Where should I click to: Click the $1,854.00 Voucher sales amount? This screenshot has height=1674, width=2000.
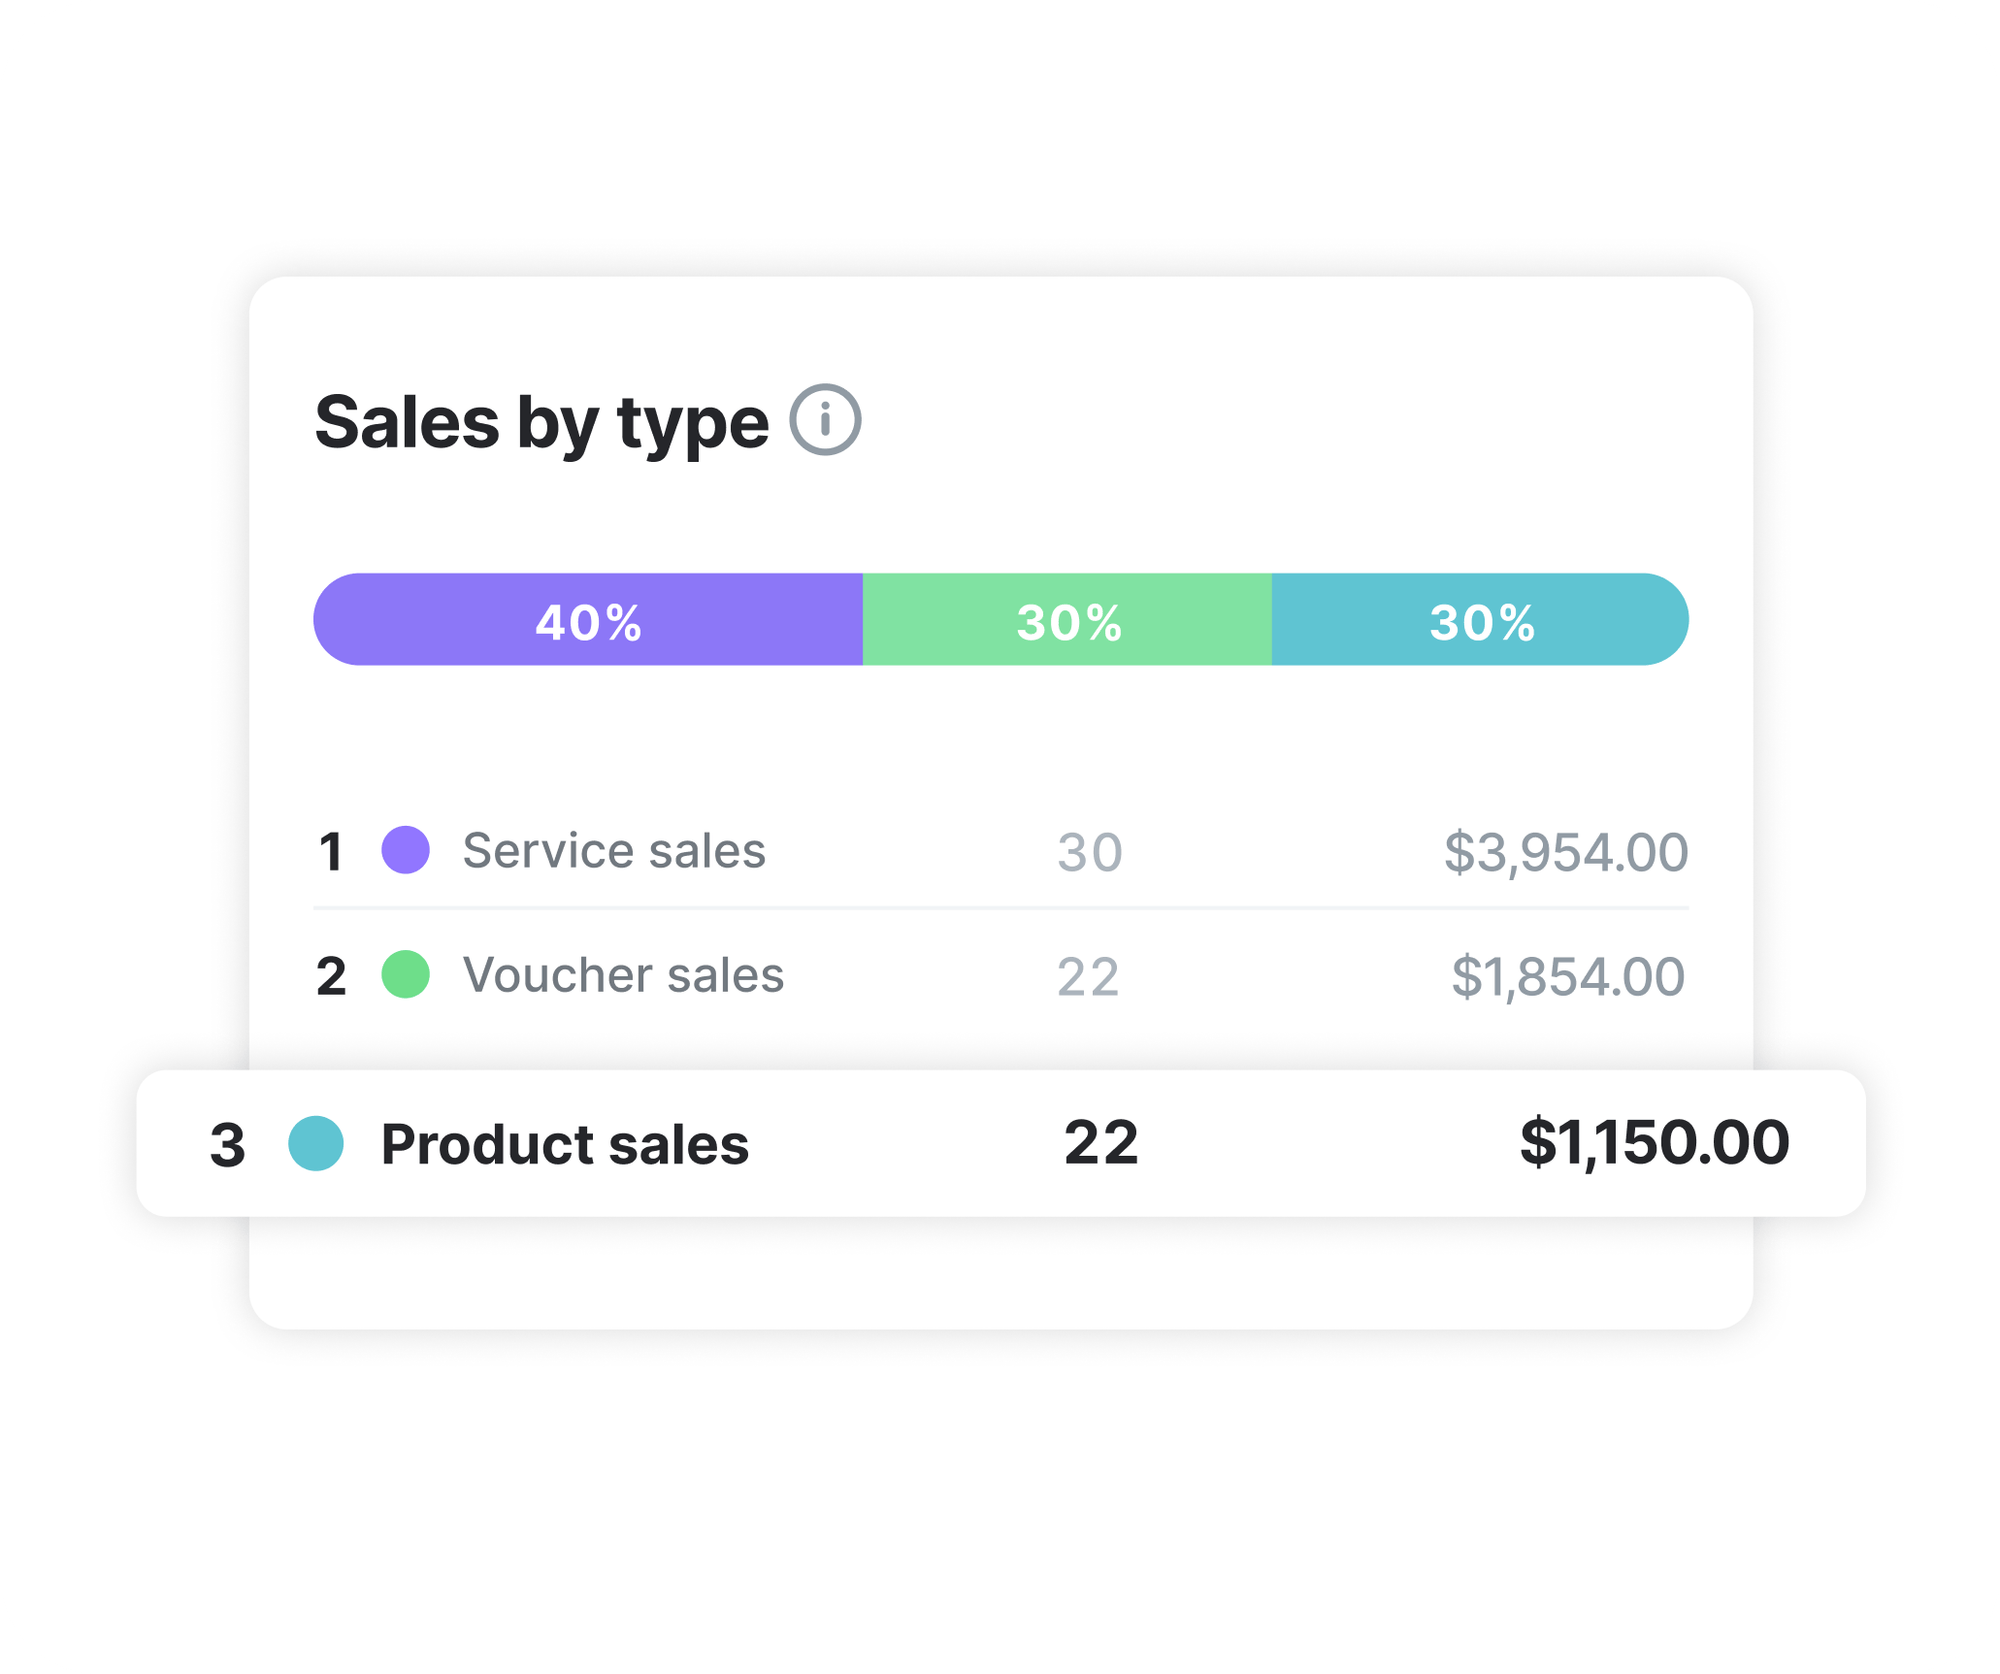tap(1568, 976)
